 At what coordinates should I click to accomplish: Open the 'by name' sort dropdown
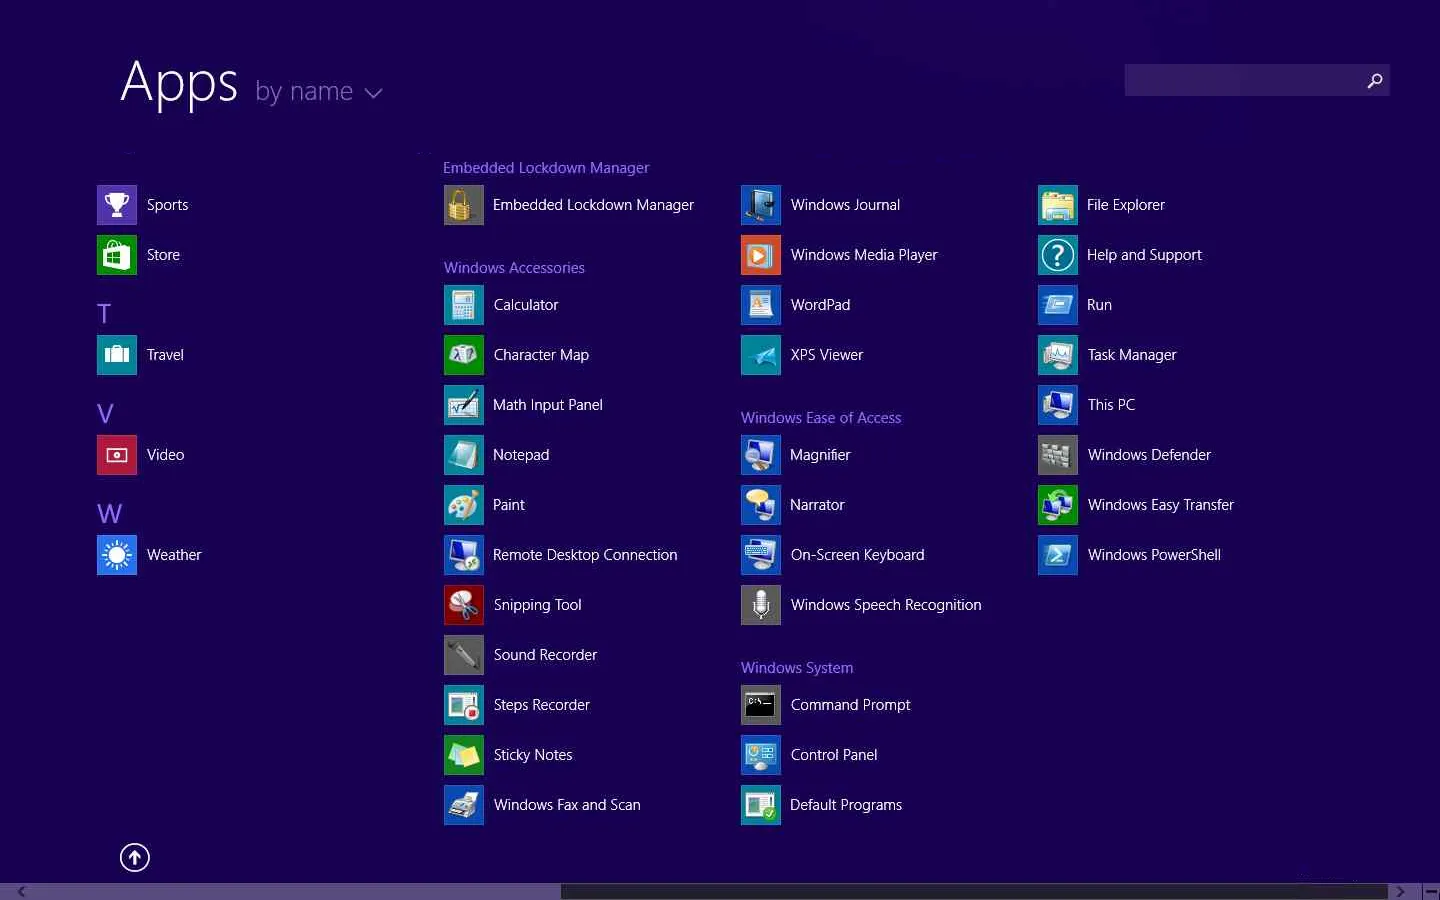[x=319, y=92]
